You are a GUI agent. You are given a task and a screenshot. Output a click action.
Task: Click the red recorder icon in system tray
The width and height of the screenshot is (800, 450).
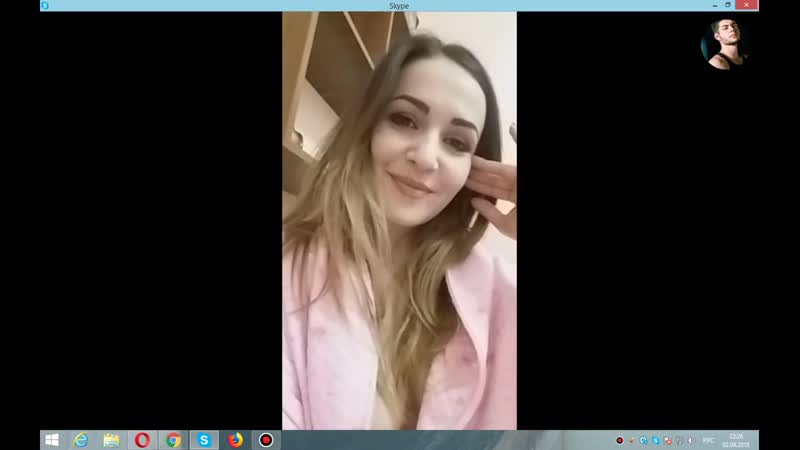pos(620,440)
